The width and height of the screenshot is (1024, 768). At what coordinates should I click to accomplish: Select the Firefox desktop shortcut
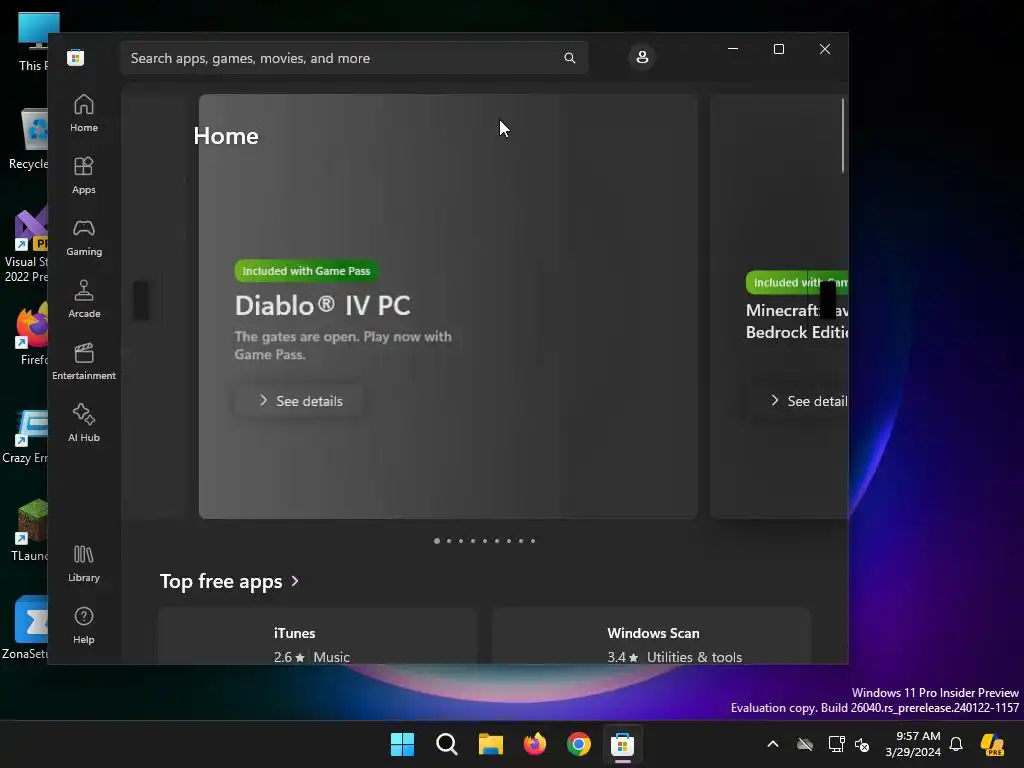pyautogui.click(x=33, y=333)
